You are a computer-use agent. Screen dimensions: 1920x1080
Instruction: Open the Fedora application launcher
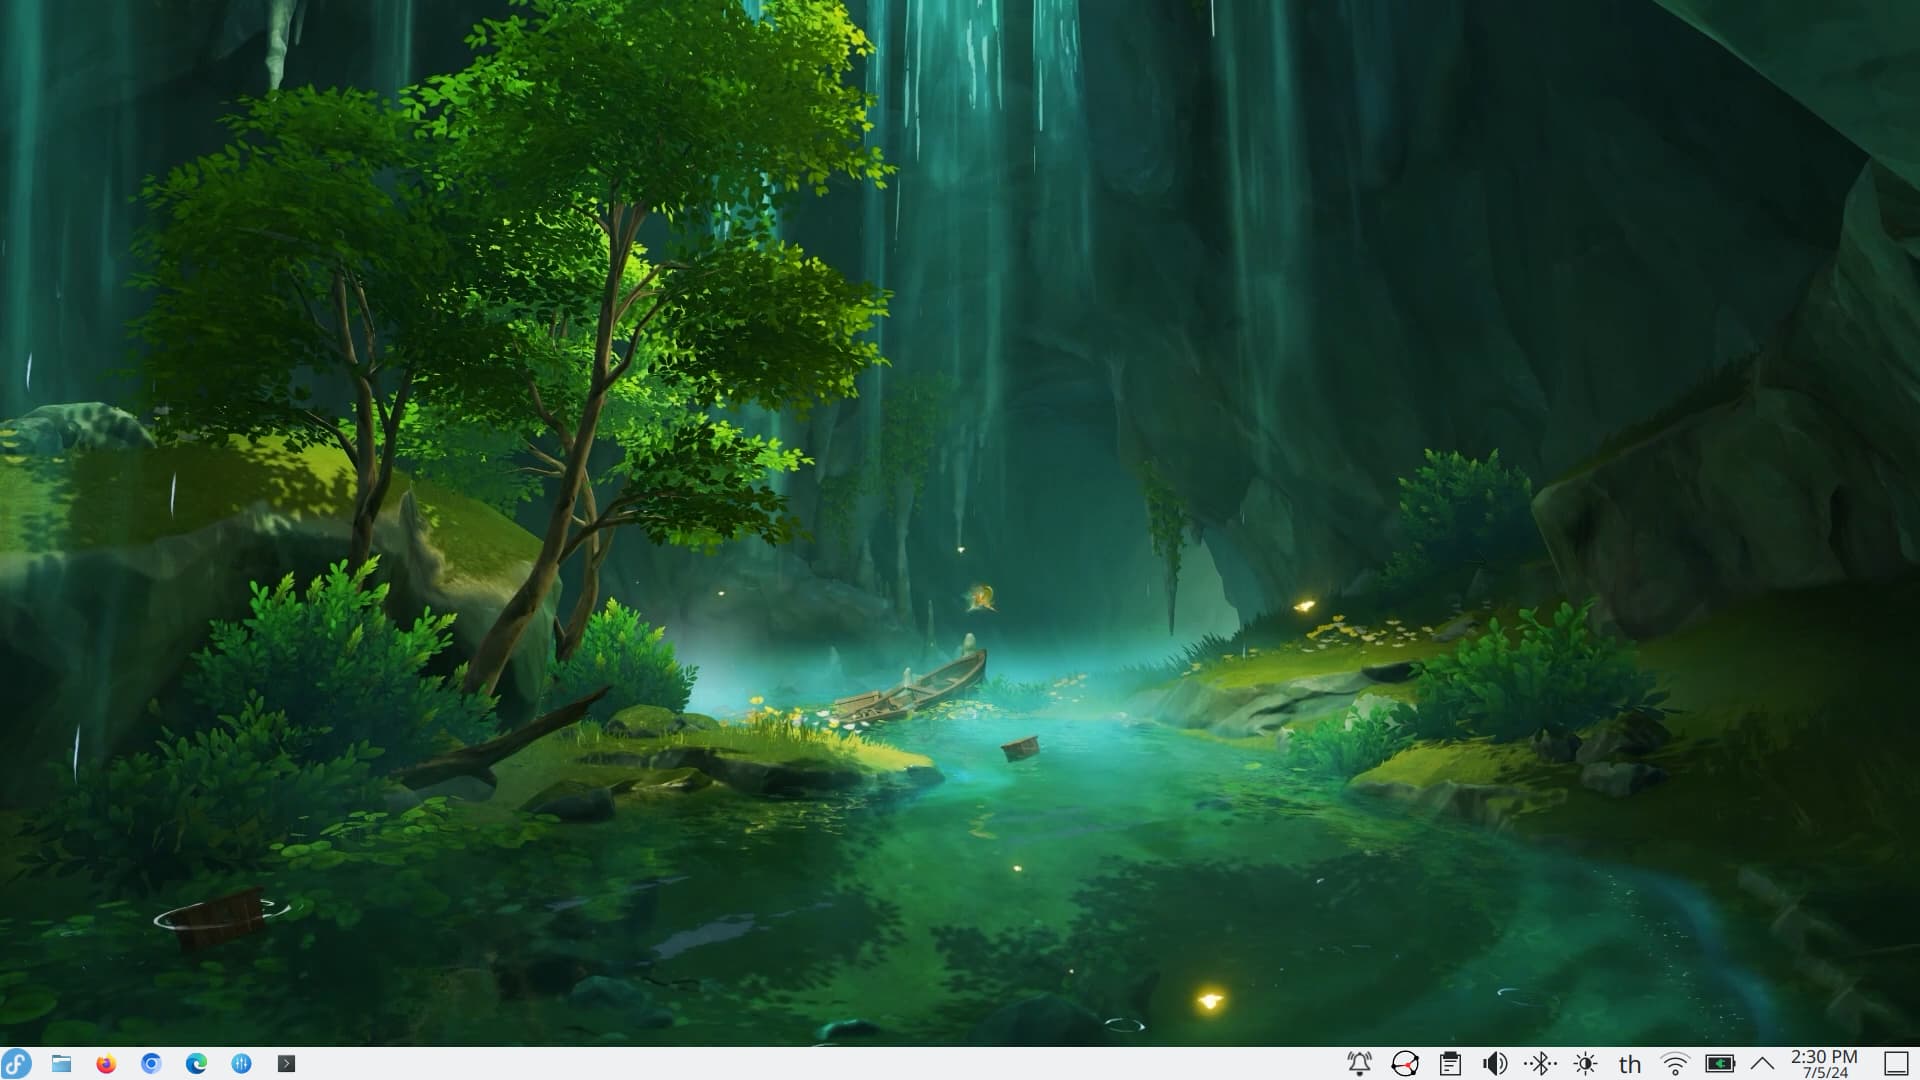(x=17, y=1063)
